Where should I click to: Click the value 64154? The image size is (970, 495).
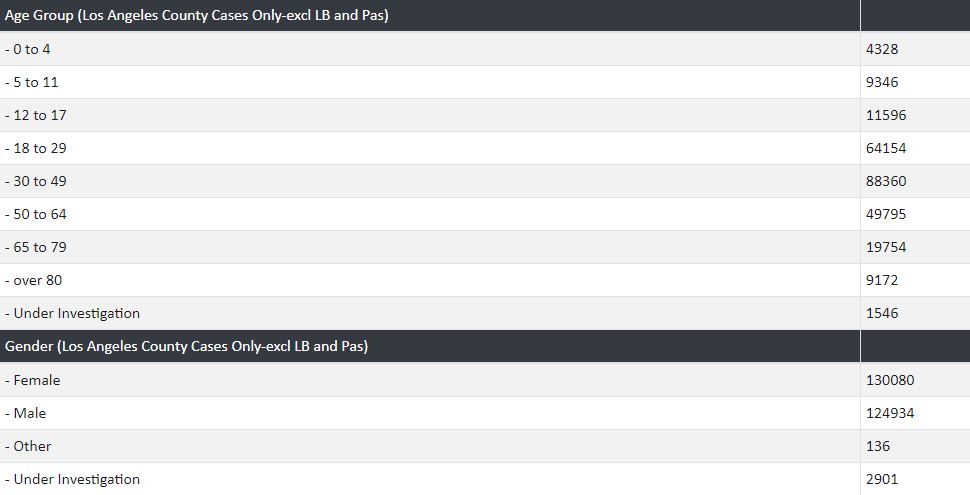click(886, 148)
